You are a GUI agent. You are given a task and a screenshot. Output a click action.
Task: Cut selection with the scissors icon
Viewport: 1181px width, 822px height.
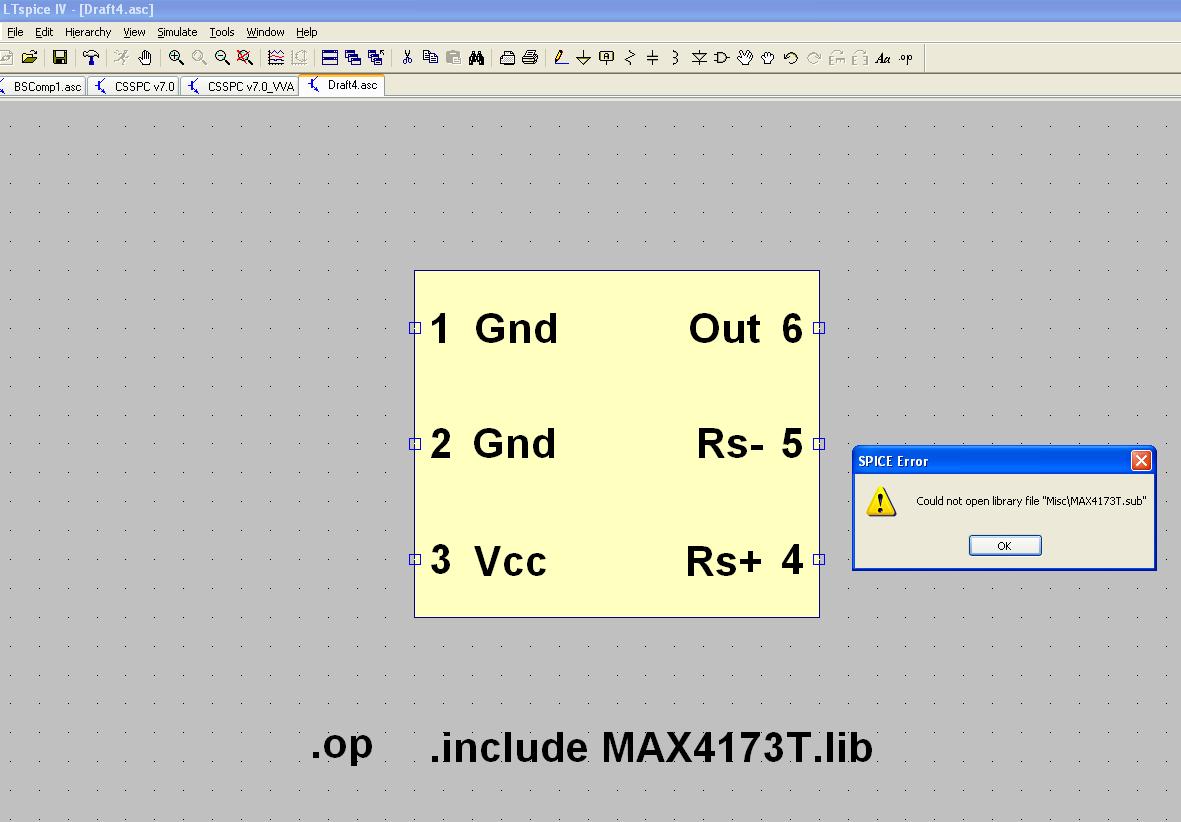(x=407, y=57)
